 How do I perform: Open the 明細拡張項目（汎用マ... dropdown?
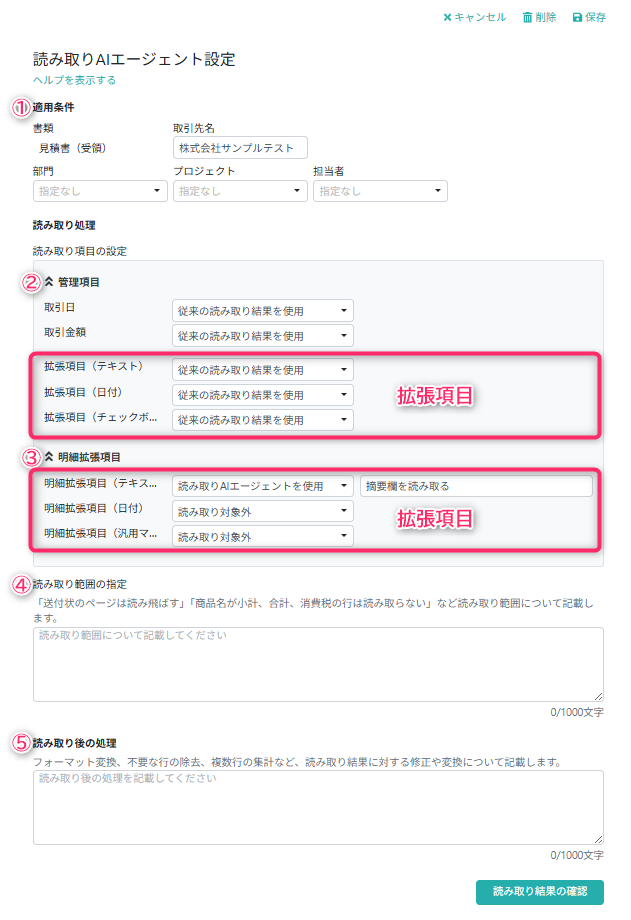262,537
